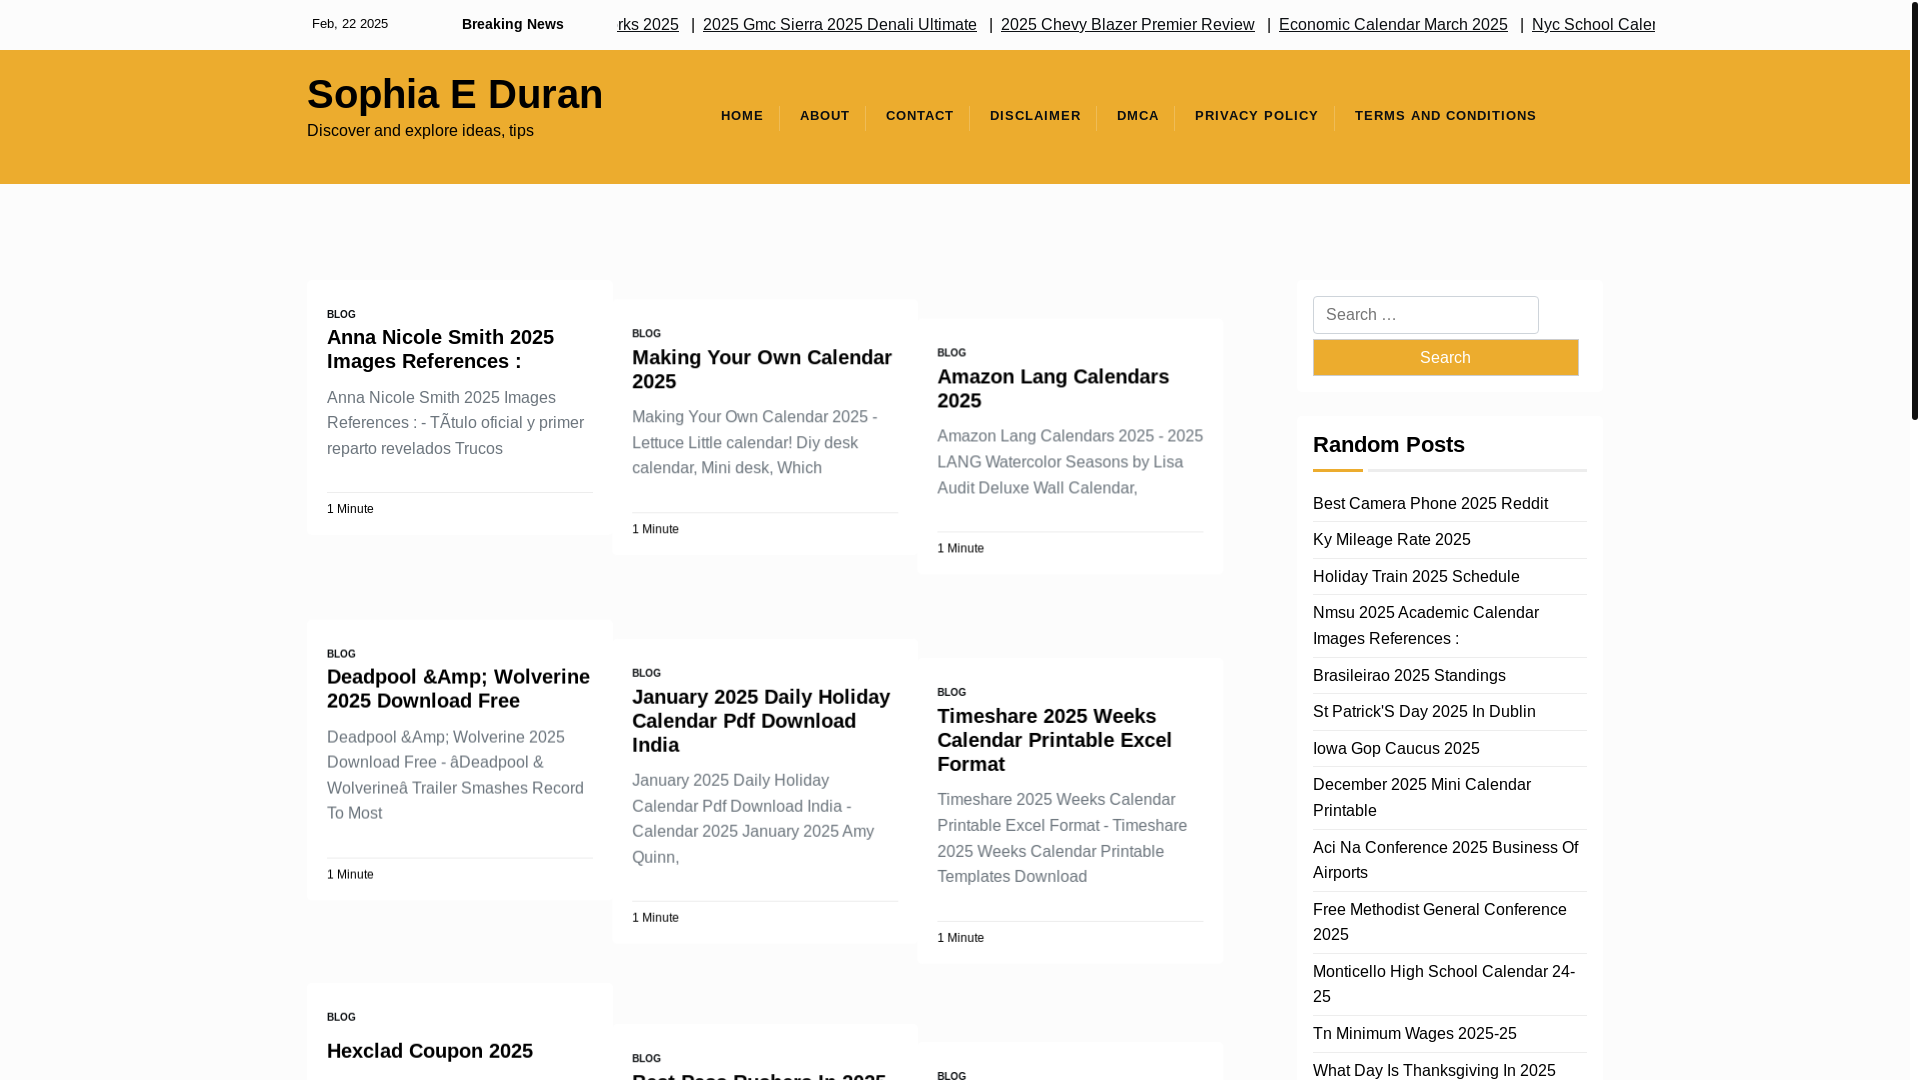
Task: Open the Home menu item
Action: coord(741,116)
